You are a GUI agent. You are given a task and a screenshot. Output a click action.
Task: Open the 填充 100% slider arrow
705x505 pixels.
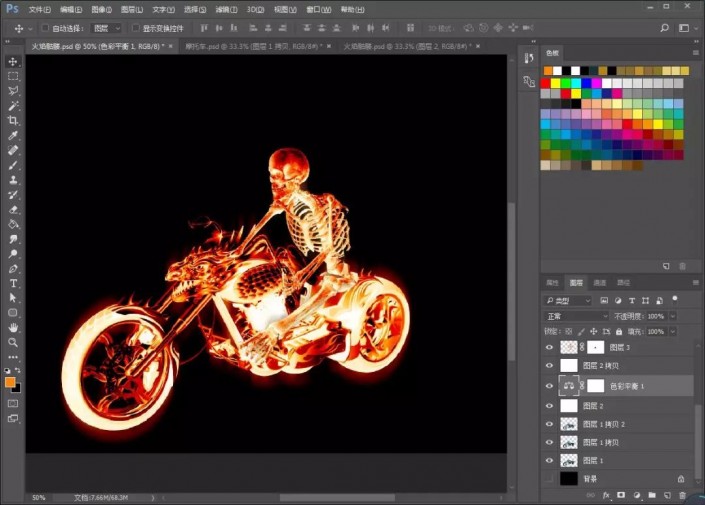pos(673,331)
